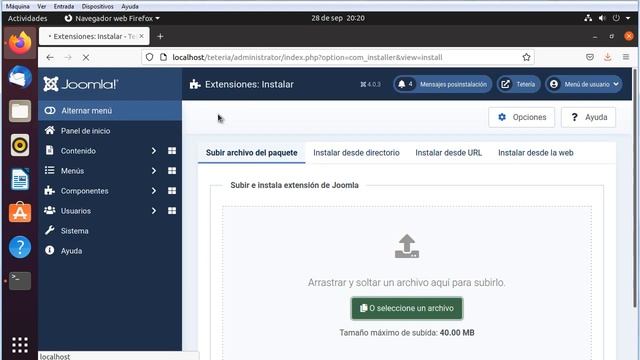Viewport: 640px width, 360px height.
Task: Open the clock and calendar panel
Action: point(338,18)
